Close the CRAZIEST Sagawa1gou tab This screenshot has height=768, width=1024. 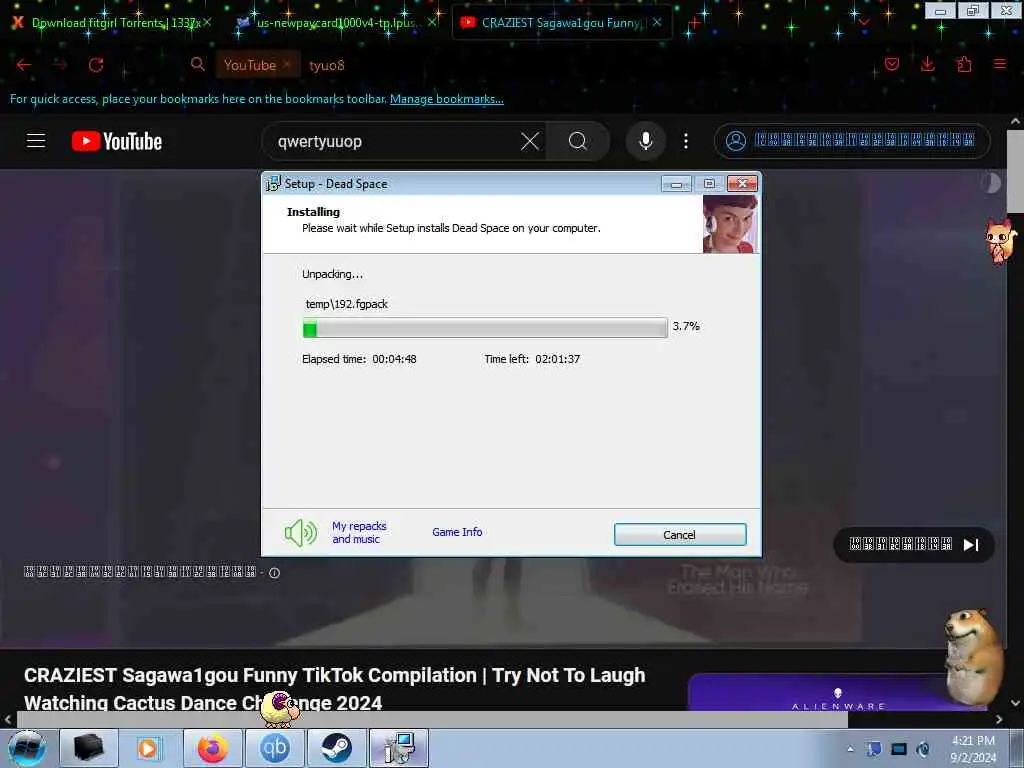(x=657, y=22)
